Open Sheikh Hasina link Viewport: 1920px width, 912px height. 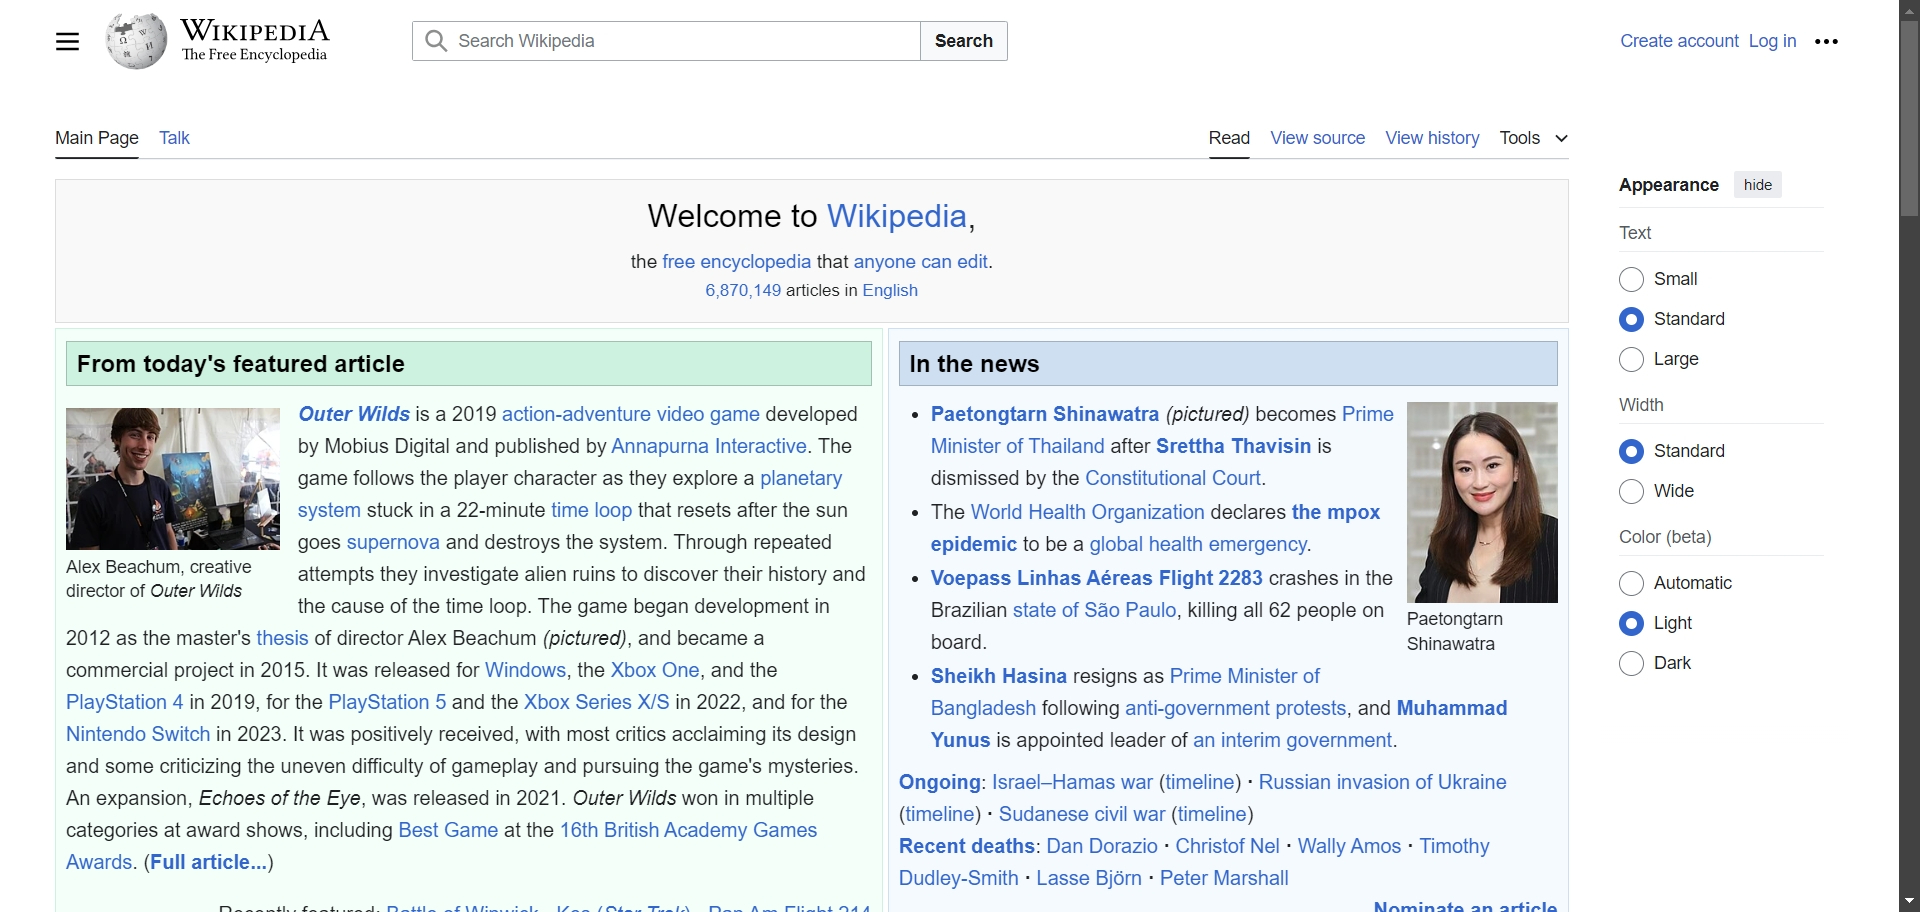(x=999, y=676)
